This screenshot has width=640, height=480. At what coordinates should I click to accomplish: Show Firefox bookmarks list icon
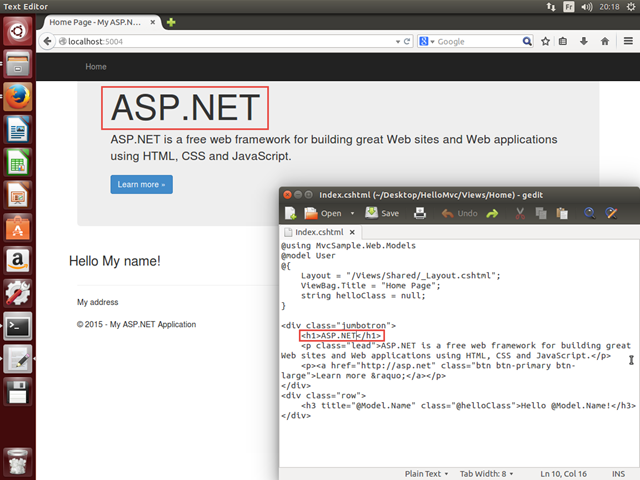point(563,41)
